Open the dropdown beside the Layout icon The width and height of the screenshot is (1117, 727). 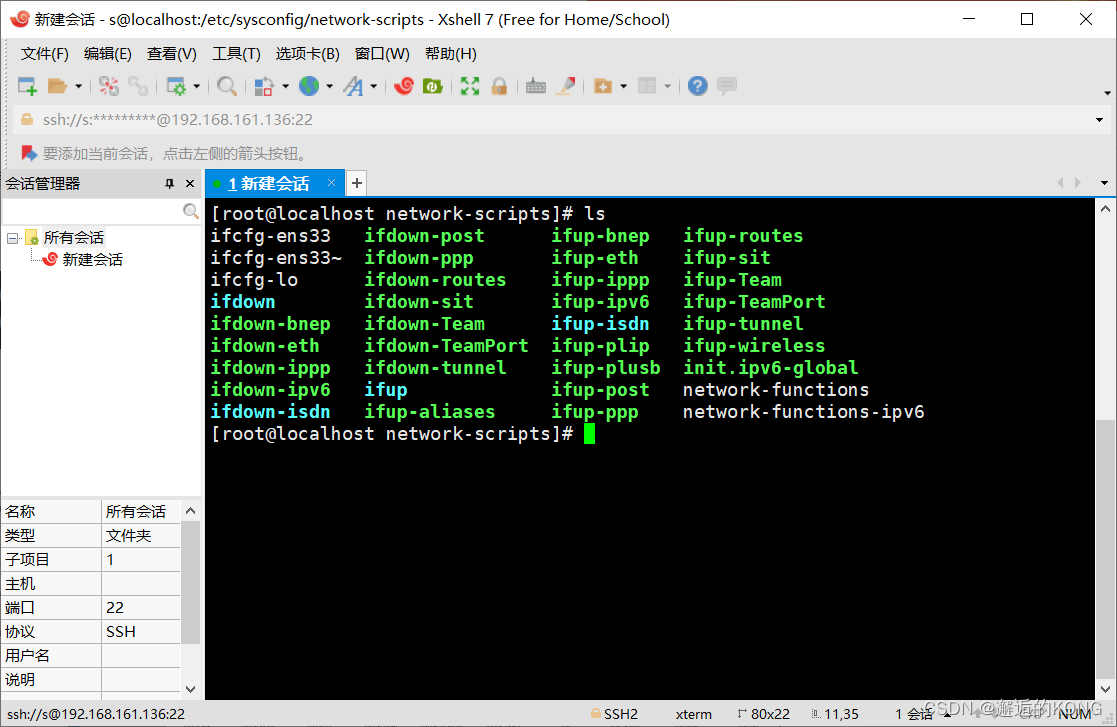pyautogui.click(x=667, y=86)
